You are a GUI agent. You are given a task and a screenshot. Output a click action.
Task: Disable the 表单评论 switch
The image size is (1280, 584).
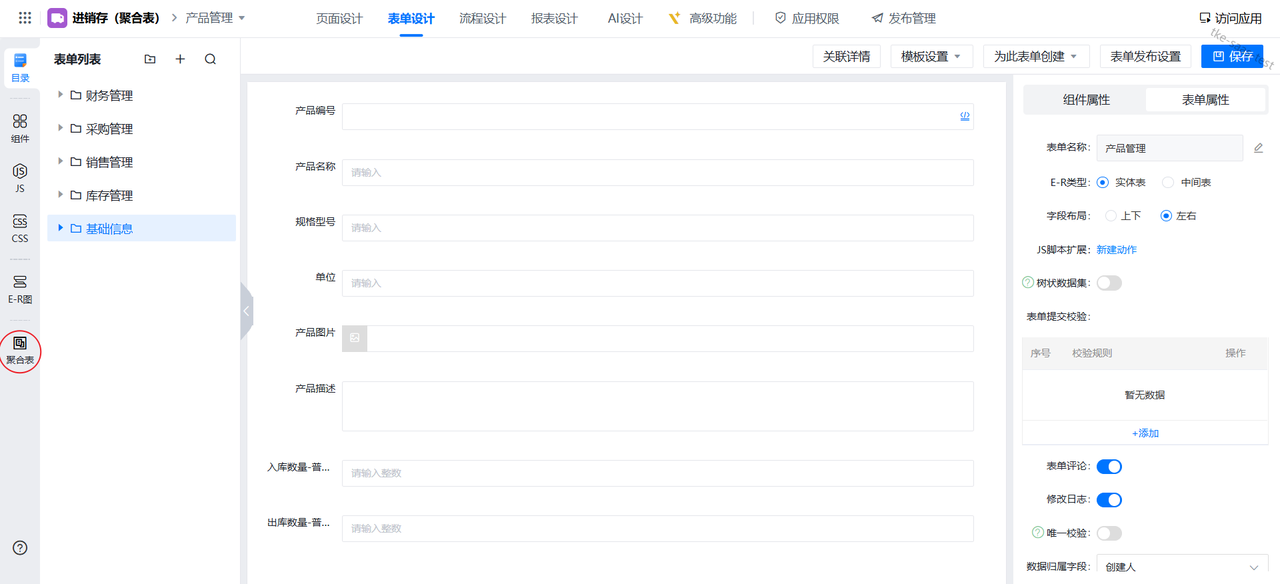1109,466
